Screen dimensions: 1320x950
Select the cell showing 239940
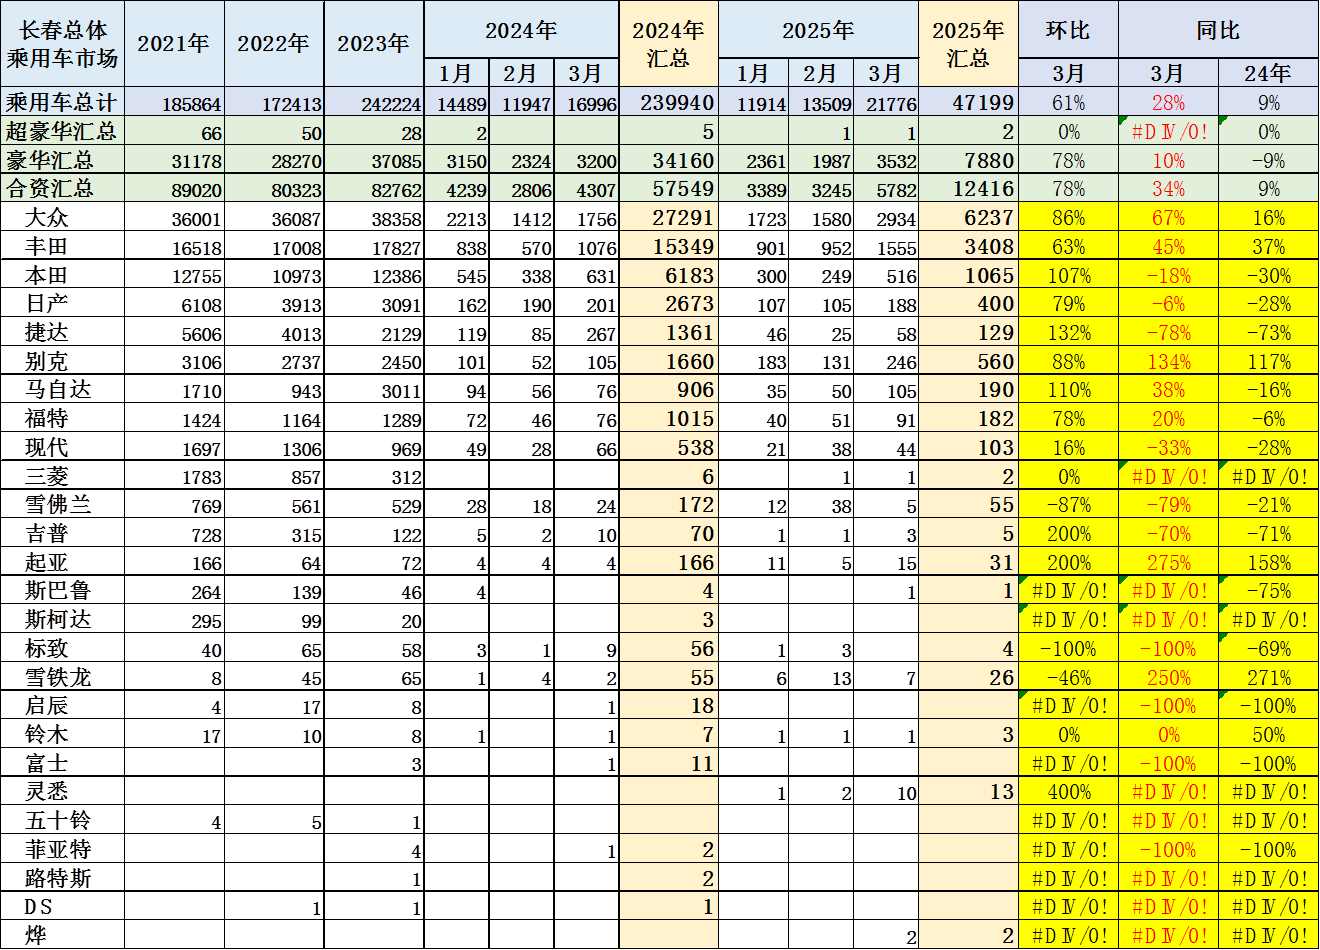pos(668,102)
